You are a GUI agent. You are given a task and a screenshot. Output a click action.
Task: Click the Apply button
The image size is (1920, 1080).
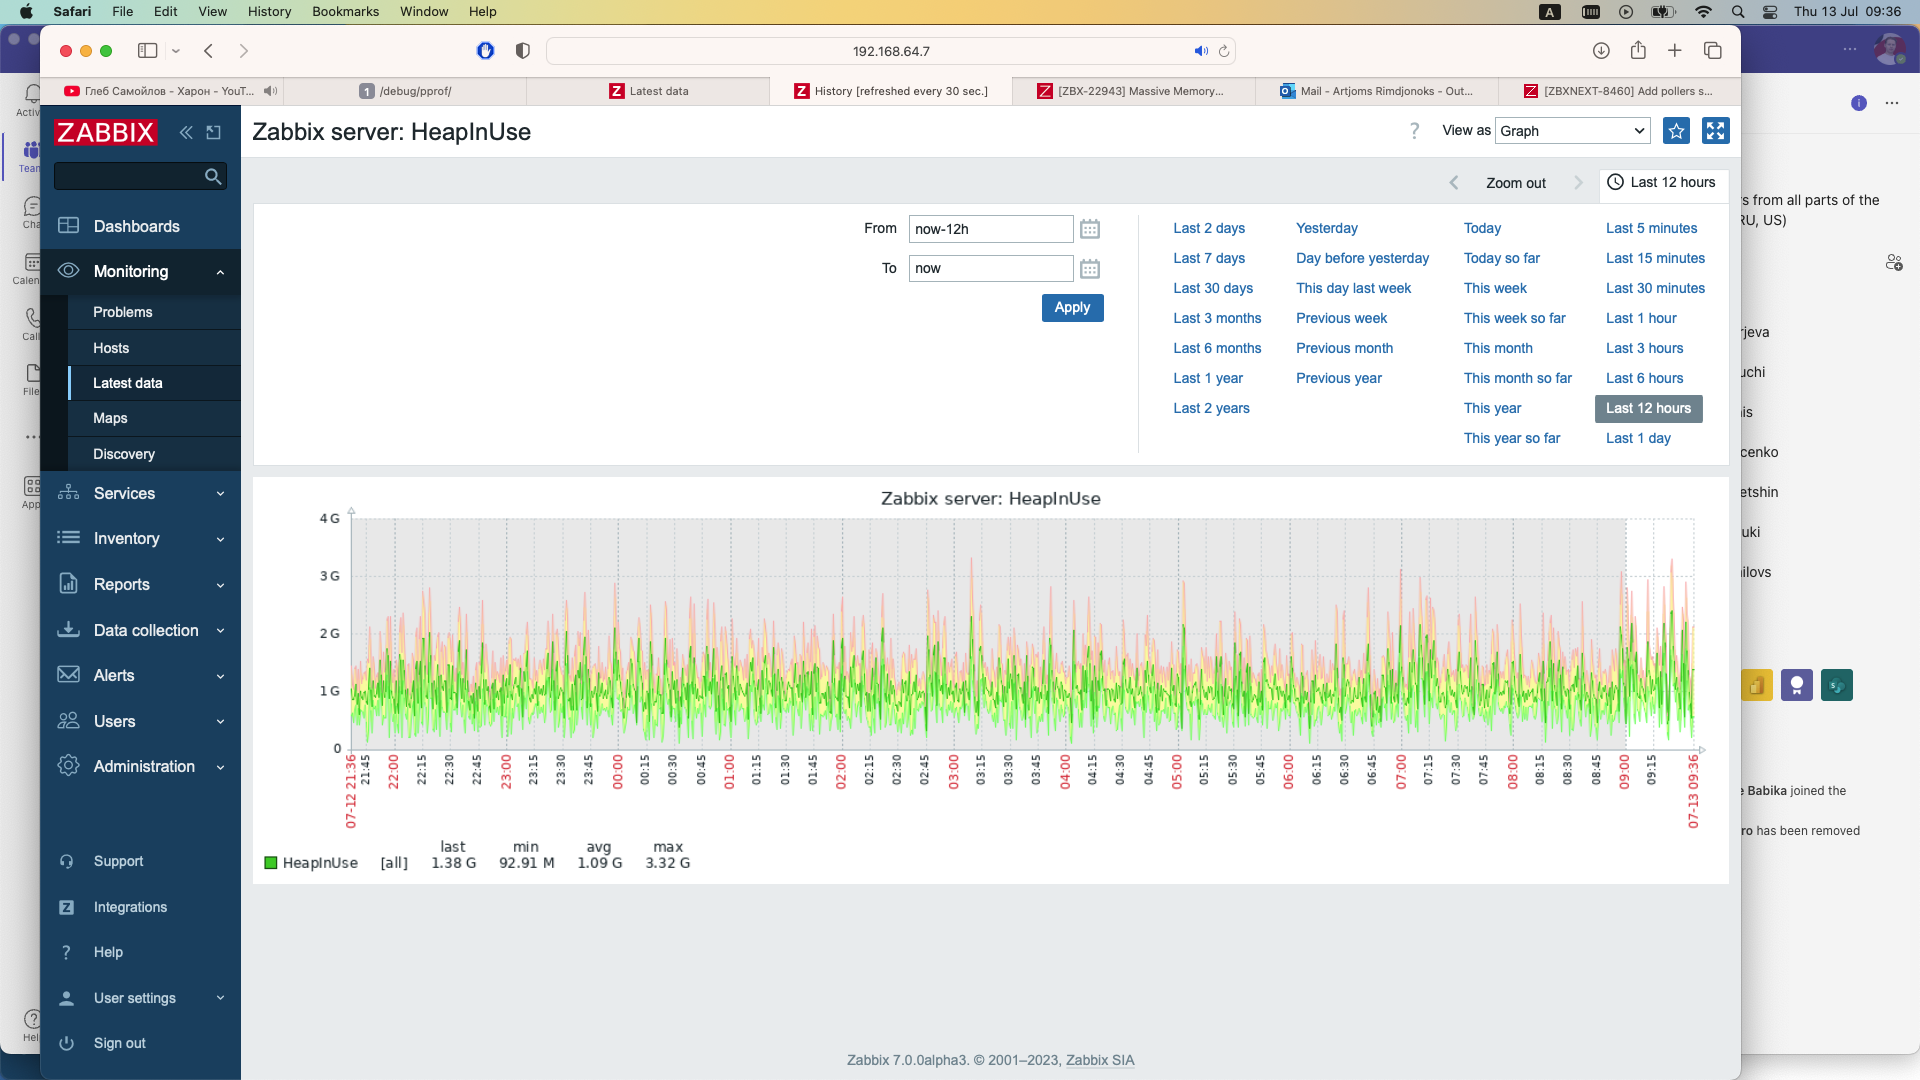pyautogui.click(x=1072, y=308)
